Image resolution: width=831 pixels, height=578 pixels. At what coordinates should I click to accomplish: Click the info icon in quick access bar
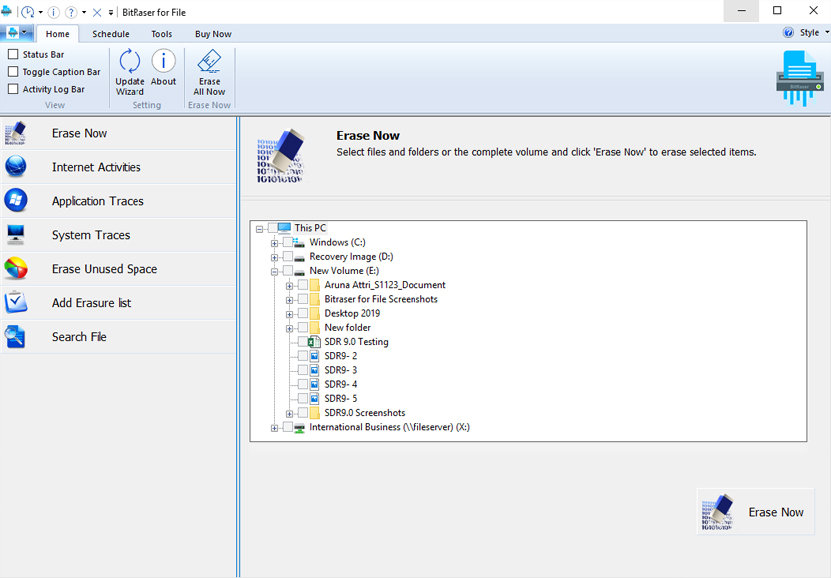click(54, 12)
